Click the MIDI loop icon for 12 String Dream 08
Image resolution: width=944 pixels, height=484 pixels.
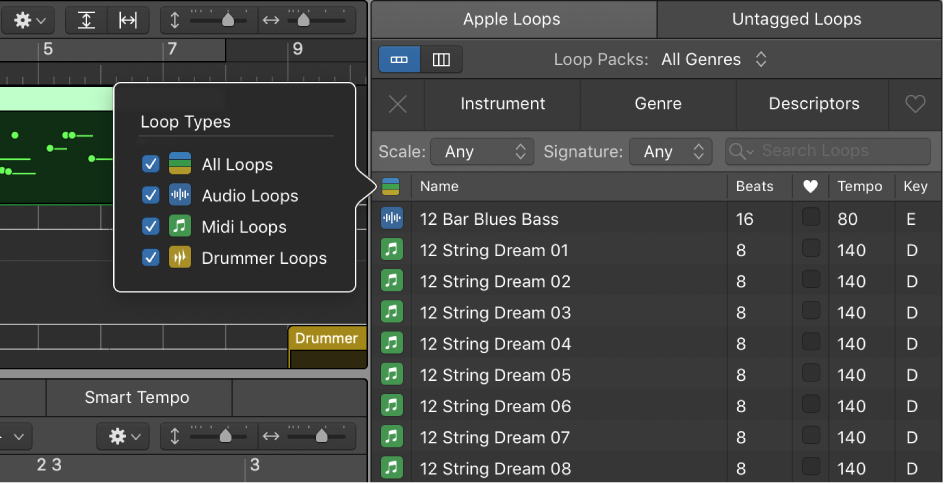click(392, 468)
